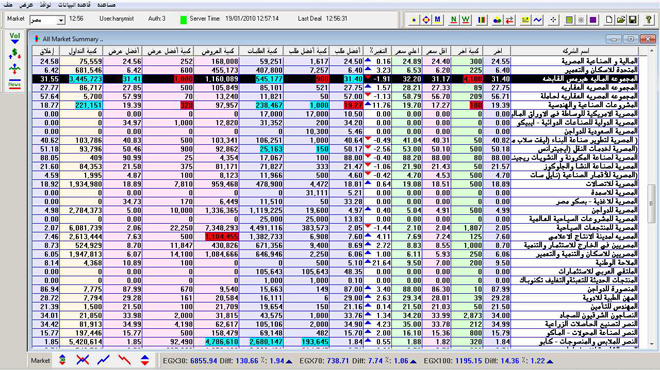660x370 pixels.
Task: Sort by the كمية التداول column header
Action: point(81,51)
